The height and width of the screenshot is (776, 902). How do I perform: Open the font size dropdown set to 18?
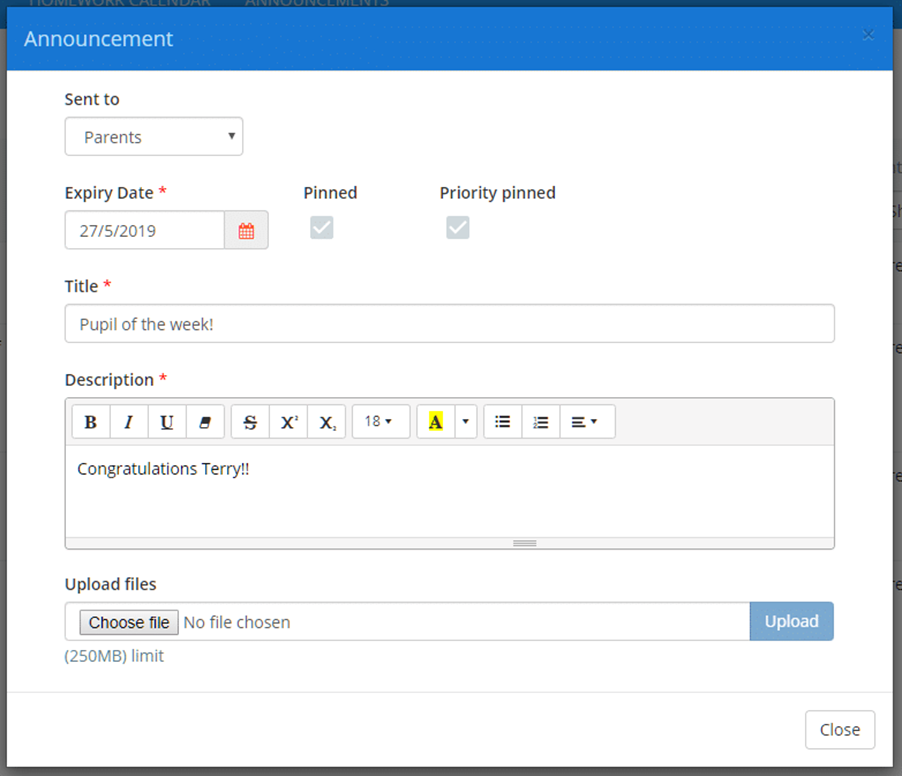click(x=380, y=421)
